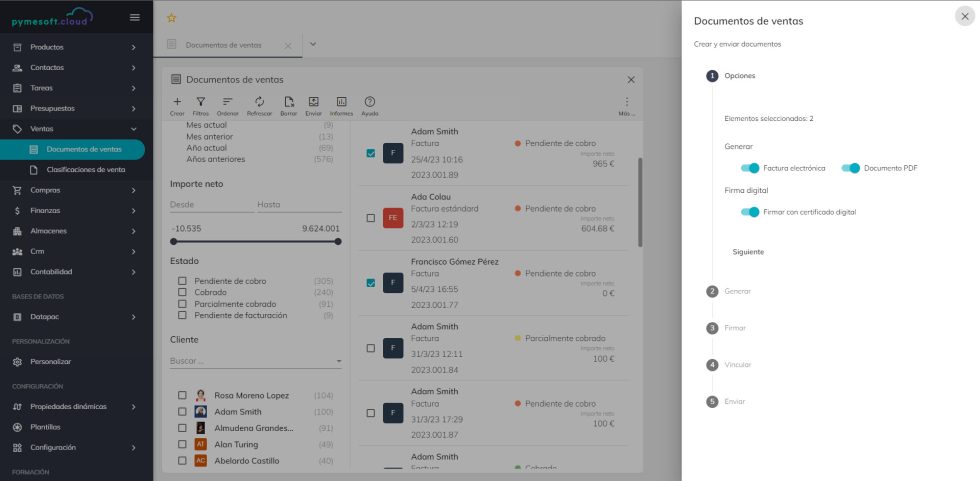Open the Ayuda help icon
Image resolution: width=980 pixels, height=481 pixels.
click(x=369, y=101)
